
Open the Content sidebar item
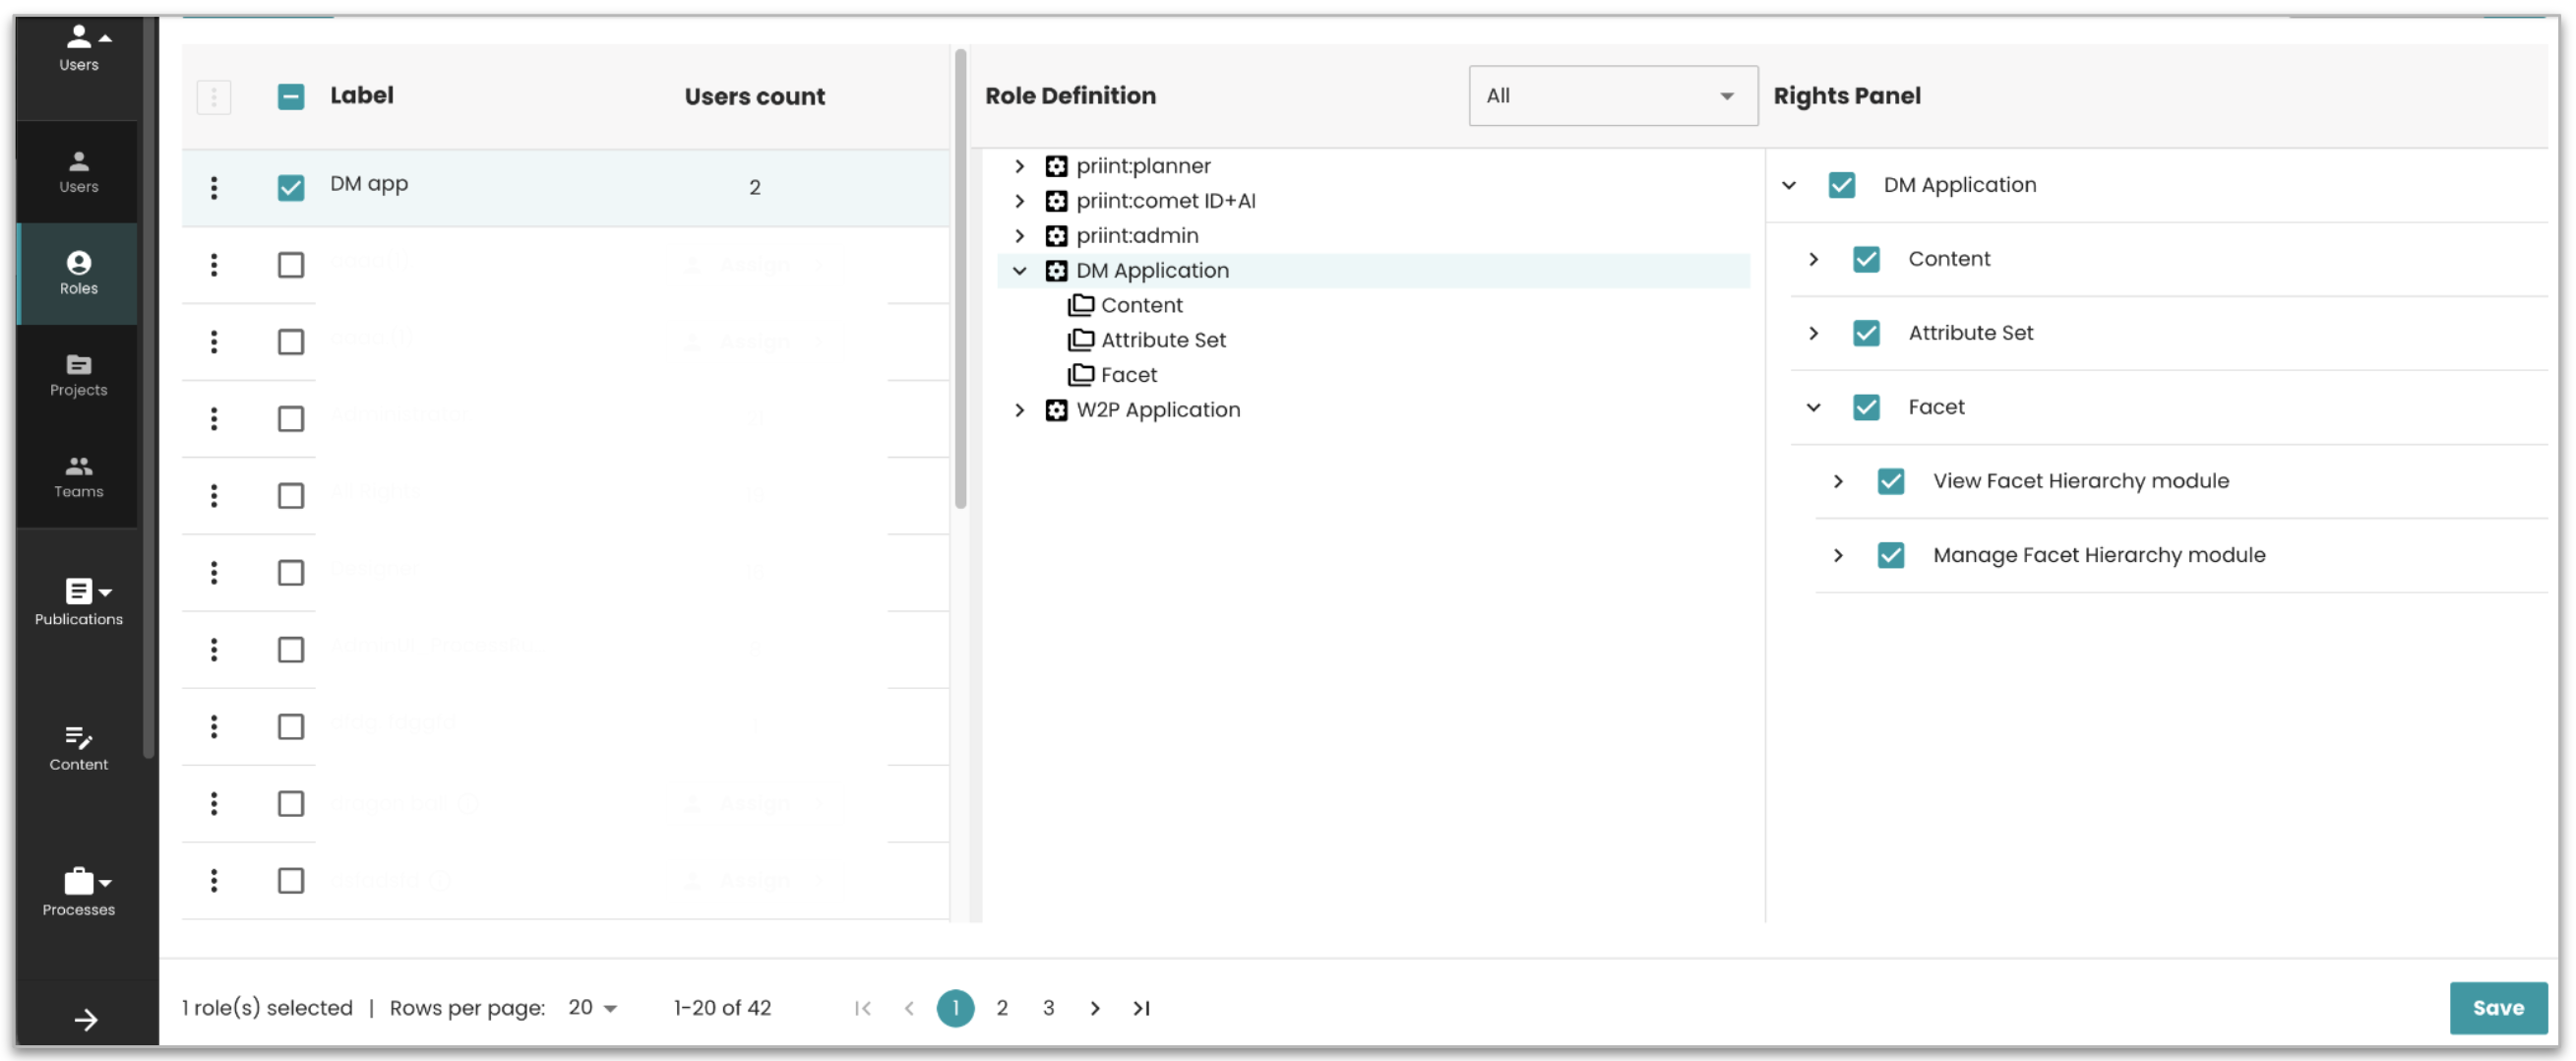pos(78,748)
